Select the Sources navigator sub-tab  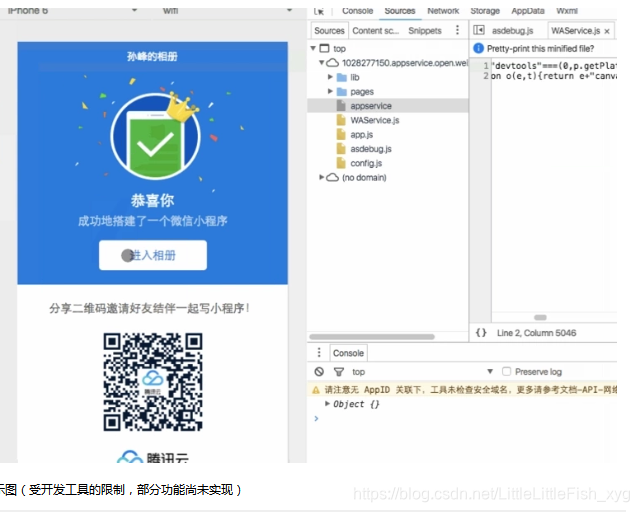click(x=329, y=31)
